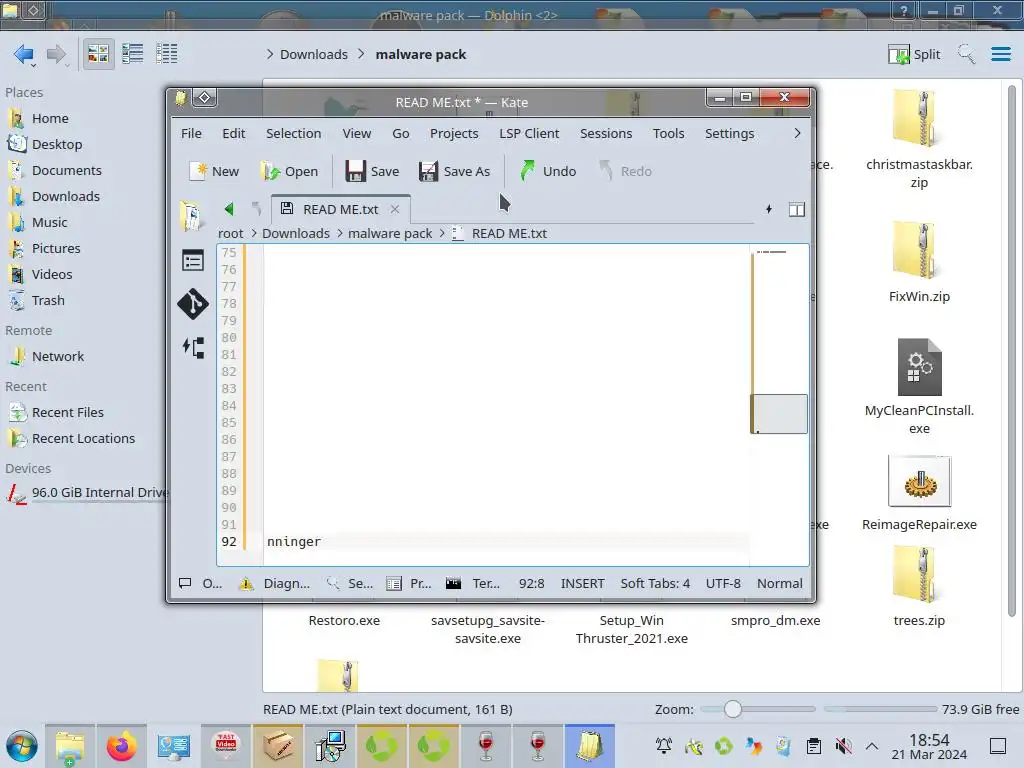Viewport: 1024px width, 768px height.
Task: Go to previous tab arrow in Kate
Action: pos(229,209)
